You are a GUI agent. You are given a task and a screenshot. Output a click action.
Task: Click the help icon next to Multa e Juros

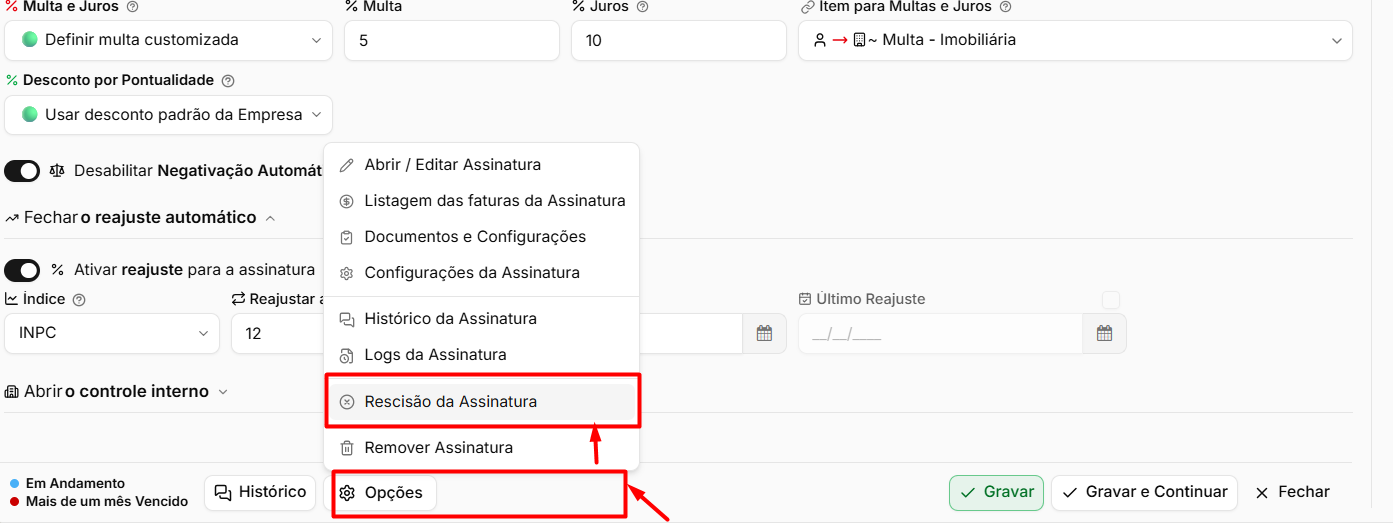(x=133, y=7)
